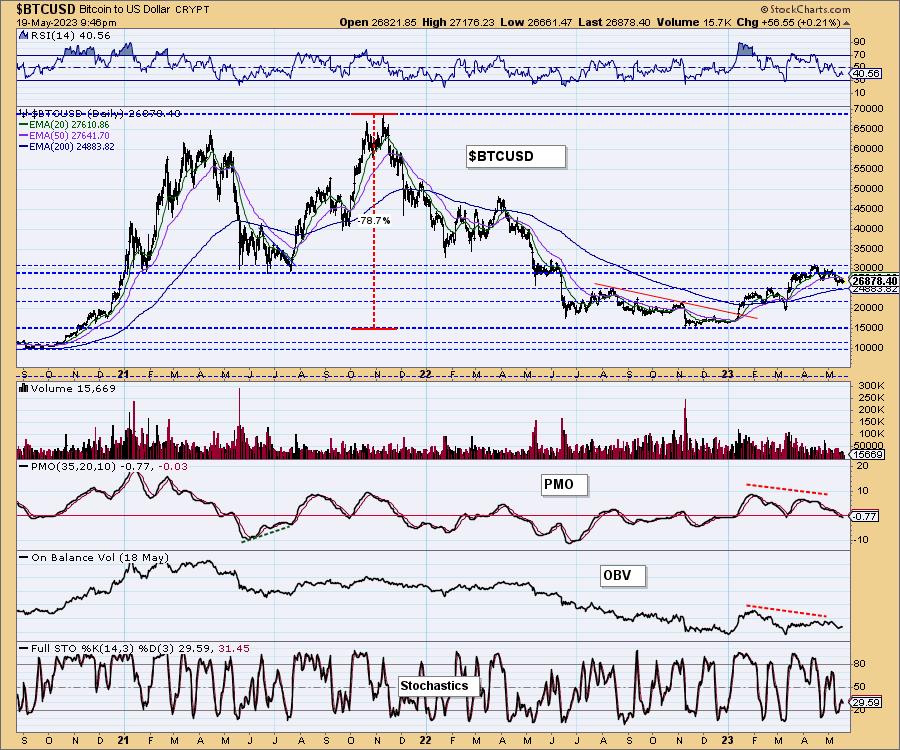This screenshot has width=900, height=750.
Task: Click the PMO annotation box
Action: 565,485
